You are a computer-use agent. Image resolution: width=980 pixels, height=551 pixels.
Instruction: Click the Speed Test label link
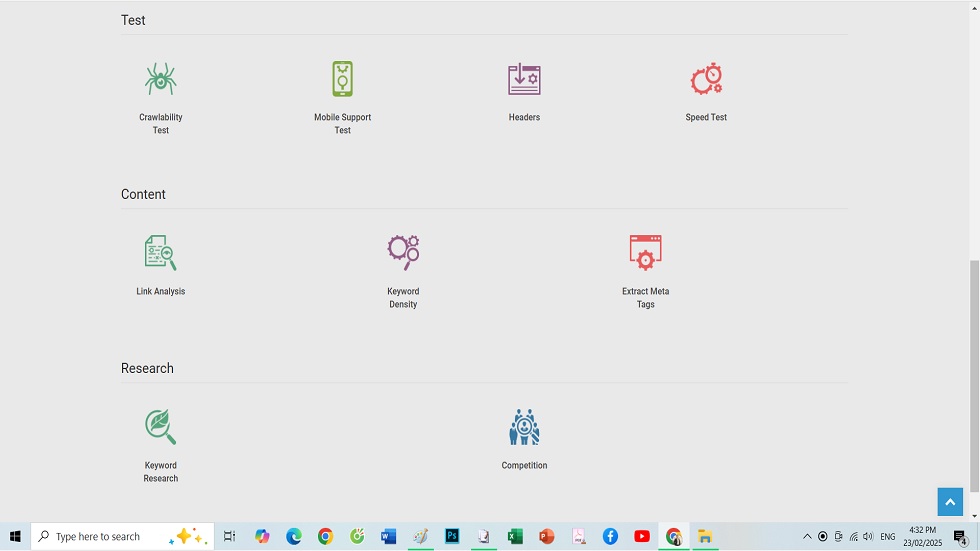[x=706, y=118]
